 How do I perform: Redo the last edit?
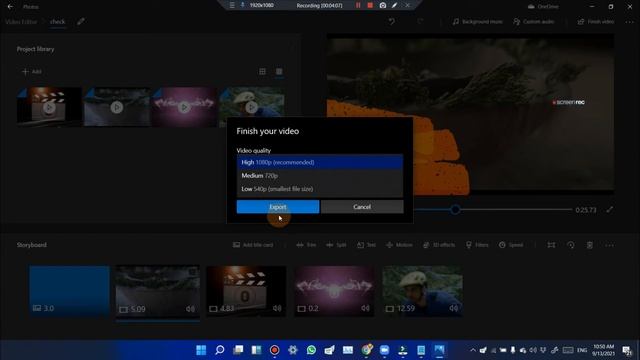pos(420,22)
